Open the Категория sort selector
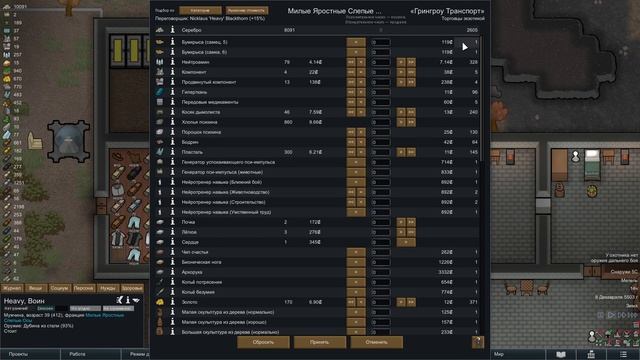640x360 pixels. point(200,10)
